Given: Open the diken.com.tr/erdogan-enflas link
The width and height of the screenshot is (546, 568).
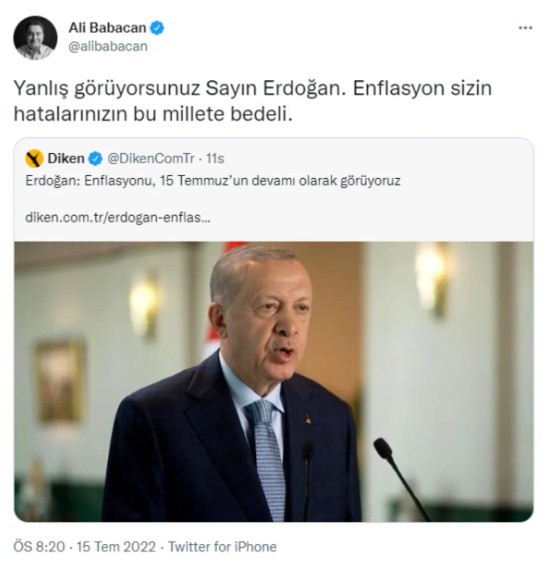Looking at the screenshot, I should pyautogui.click(x=118, y=218).
